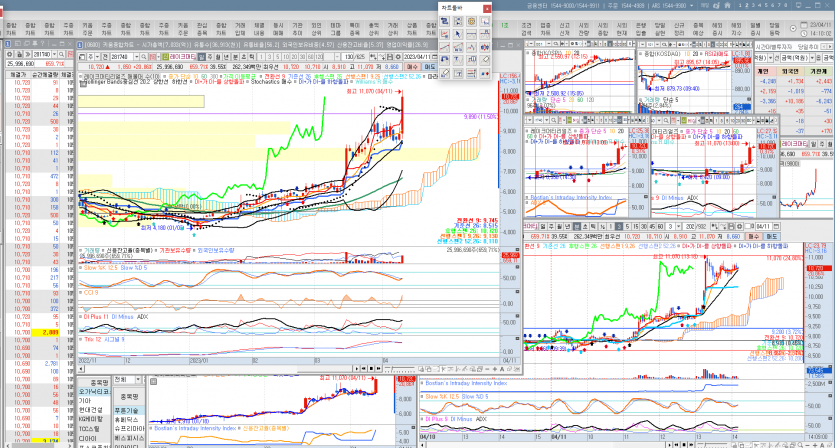Click the first play arrow in main chart scrollbar
This screenshot has height=448, width=835.
coord(357,368)
